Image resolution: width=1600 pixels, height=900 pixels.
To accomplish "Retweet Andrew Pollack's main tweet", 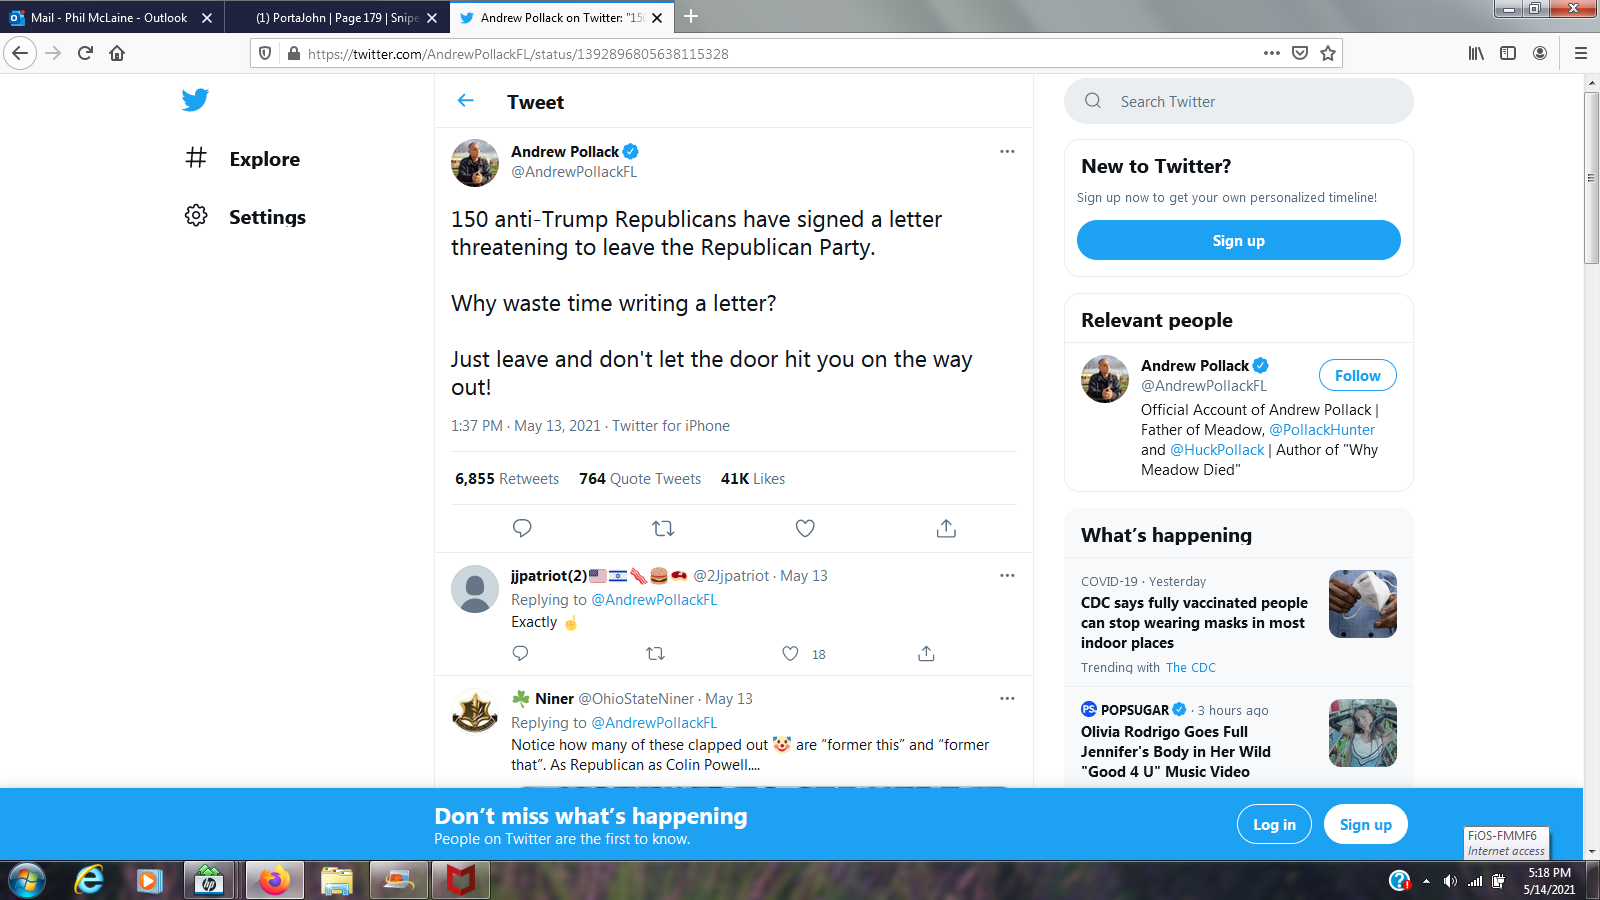I will click(663, 528).
